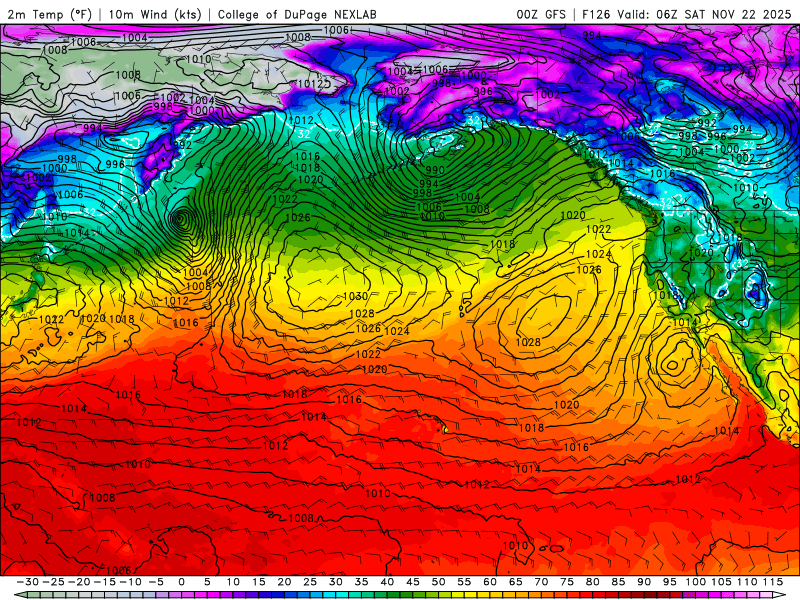Select the 45 temperature scale label
The width and height of the screenshot is (800, 600).
(x=413, y=582)
